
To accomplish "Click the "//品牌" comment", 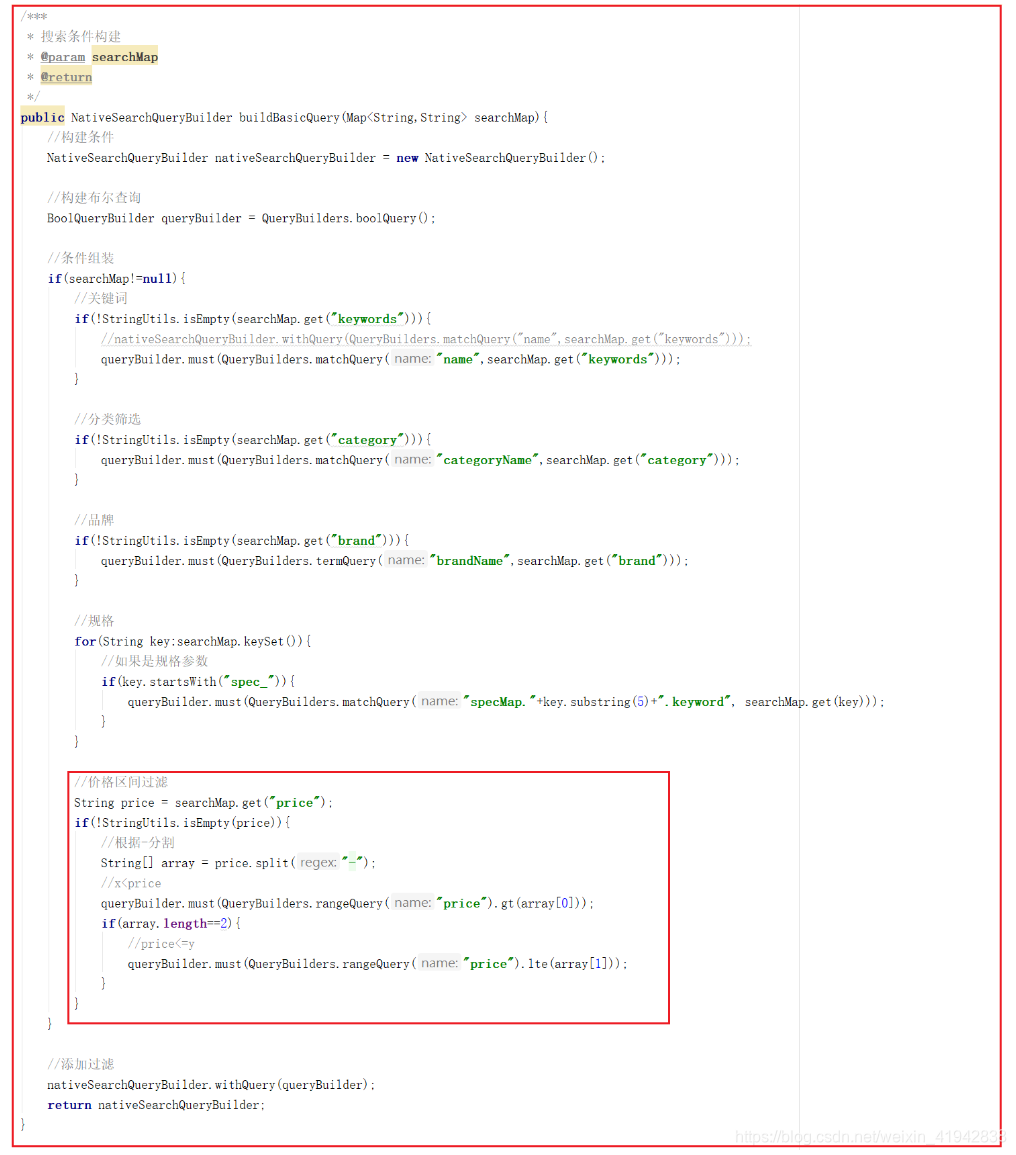I will [x=94, y=520].
